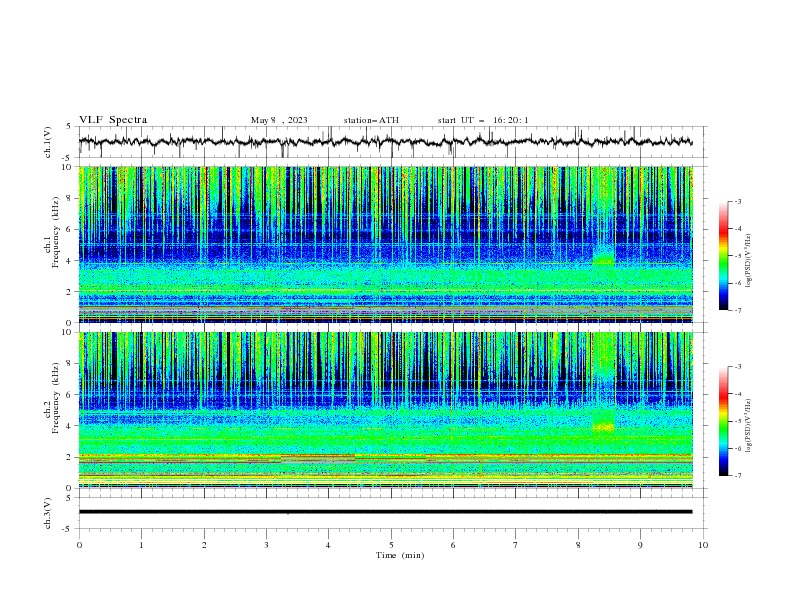Screen dimensions: 792x612
Task: Click the "start UT = 16:20: 1" text
Action: coord(483,120)
